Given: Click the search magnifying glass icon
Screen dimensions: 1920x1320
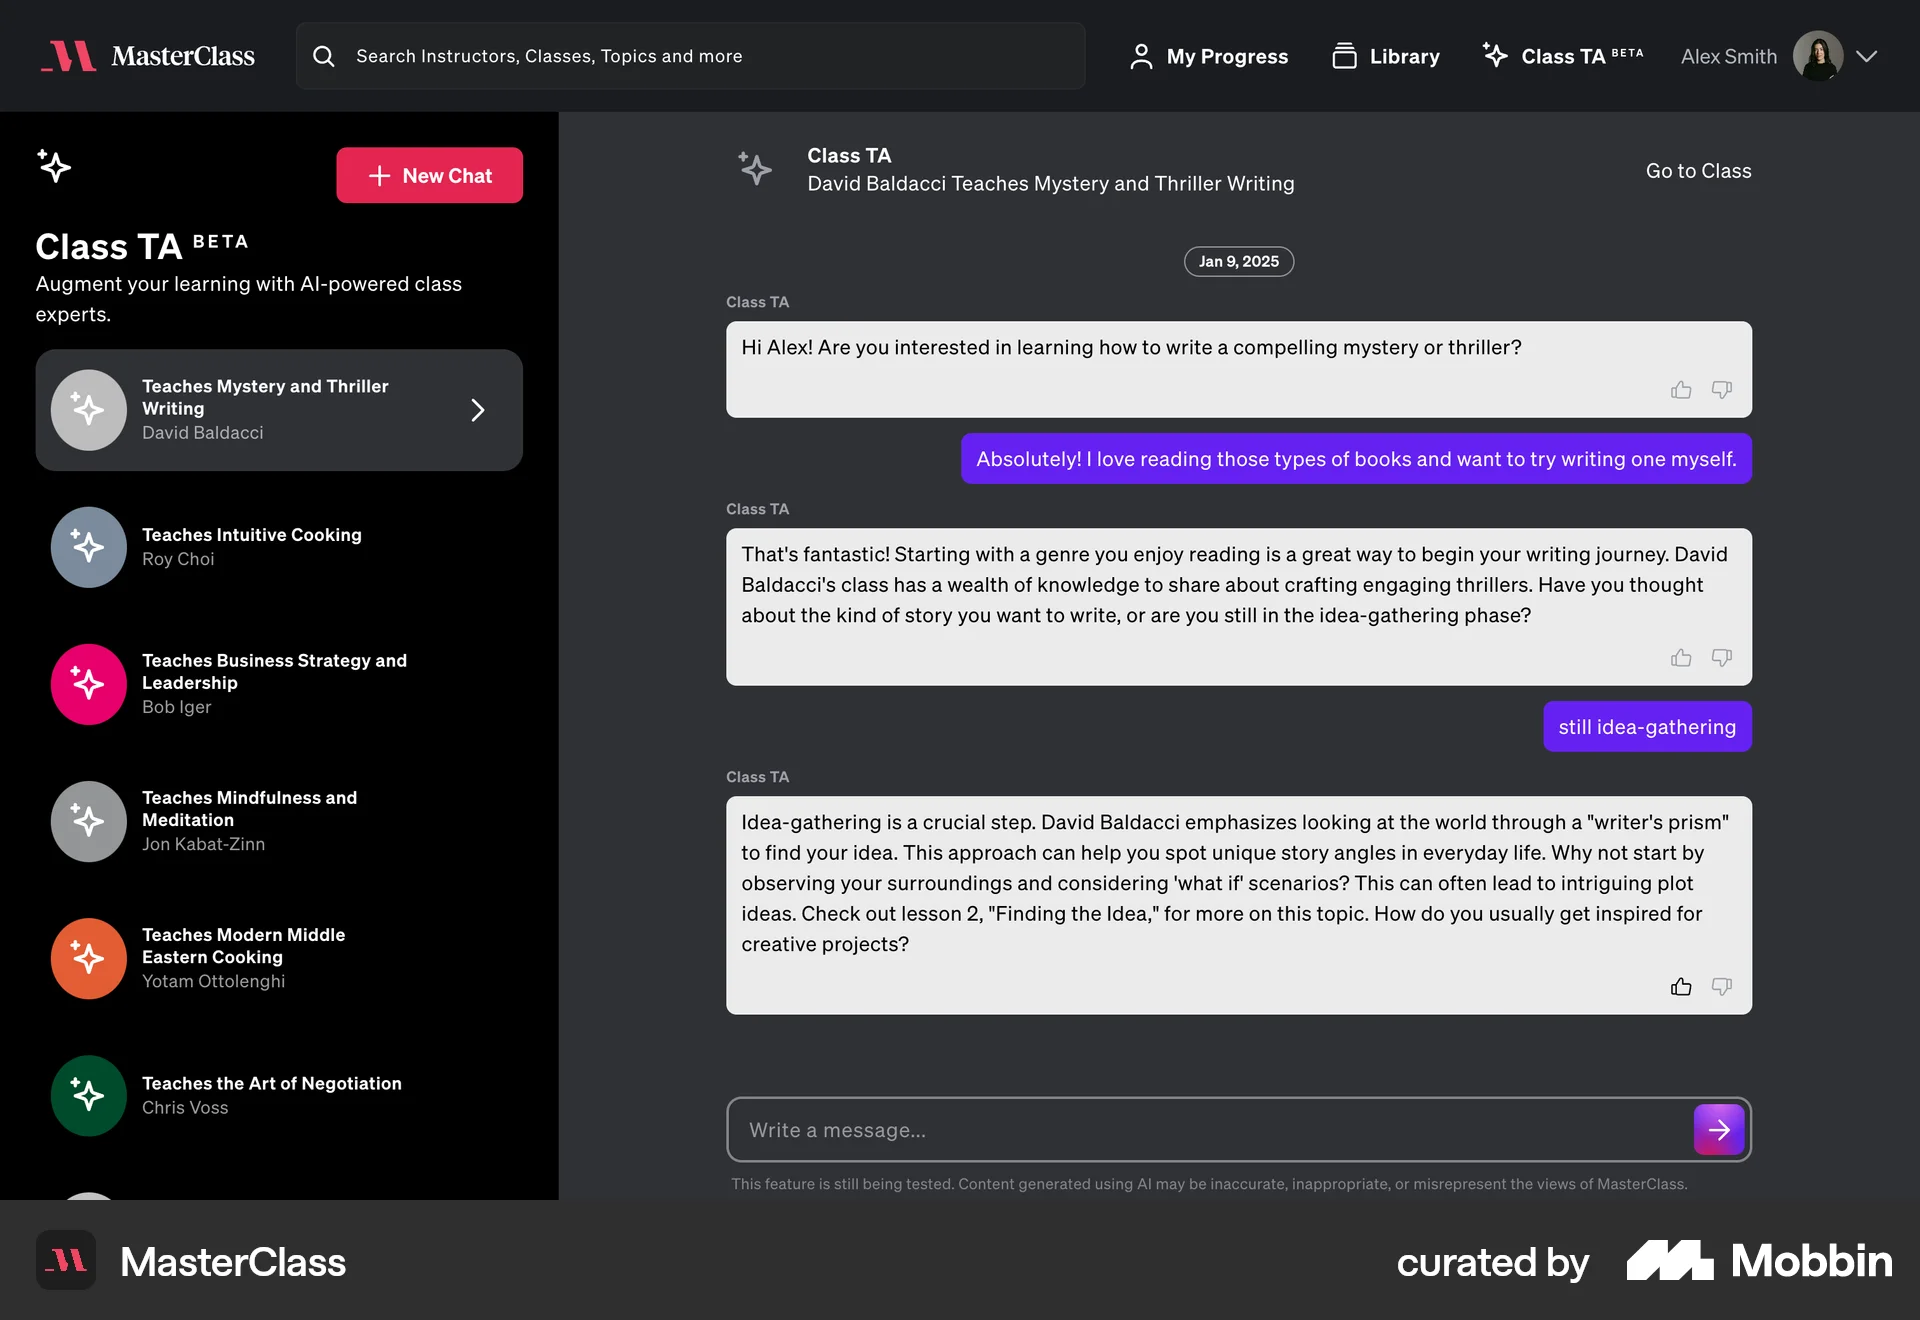Looking at the screenshot, I should coord(324,57).
